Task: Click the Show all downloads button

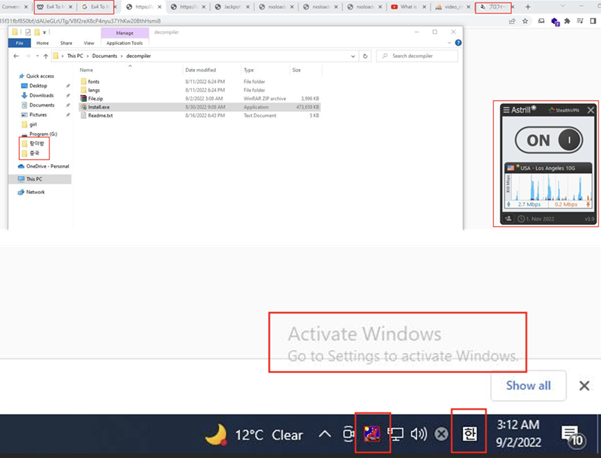Action: 527,385
